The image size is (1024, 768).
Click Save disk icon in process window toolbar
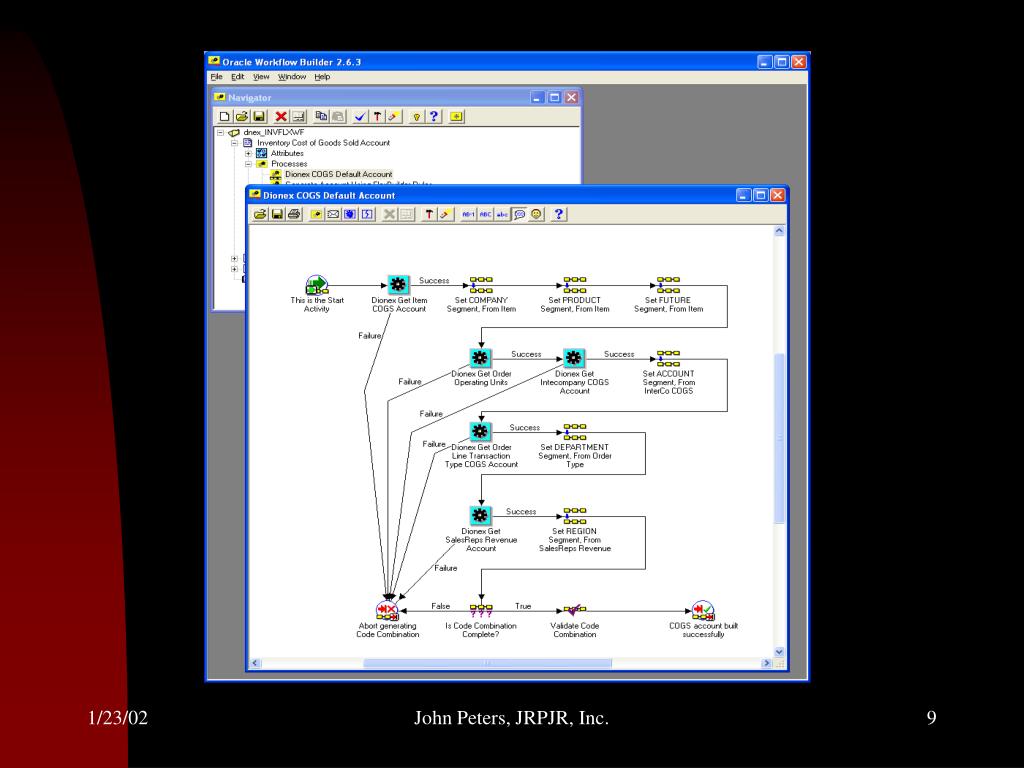click(277, 214)
